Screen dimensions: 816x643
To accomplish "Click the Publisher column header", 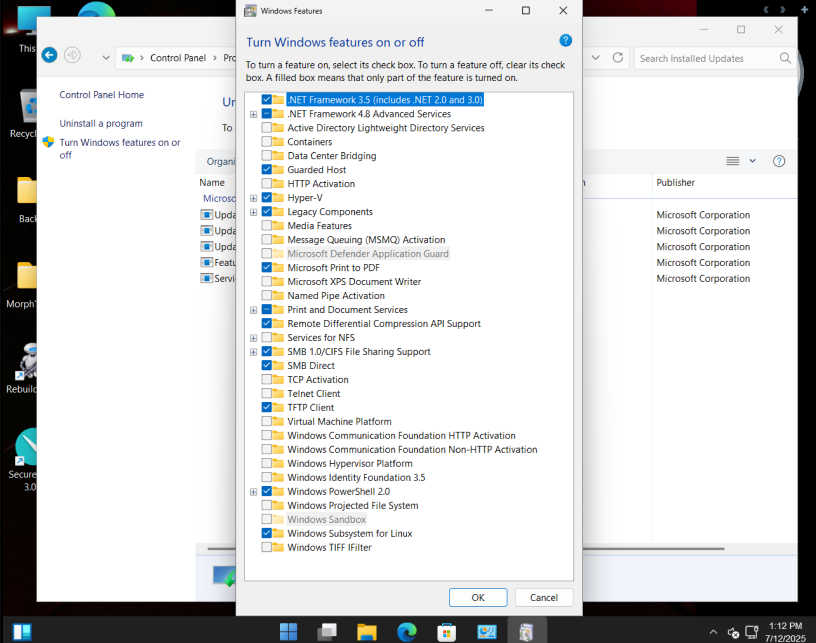I will pos(675,183).
